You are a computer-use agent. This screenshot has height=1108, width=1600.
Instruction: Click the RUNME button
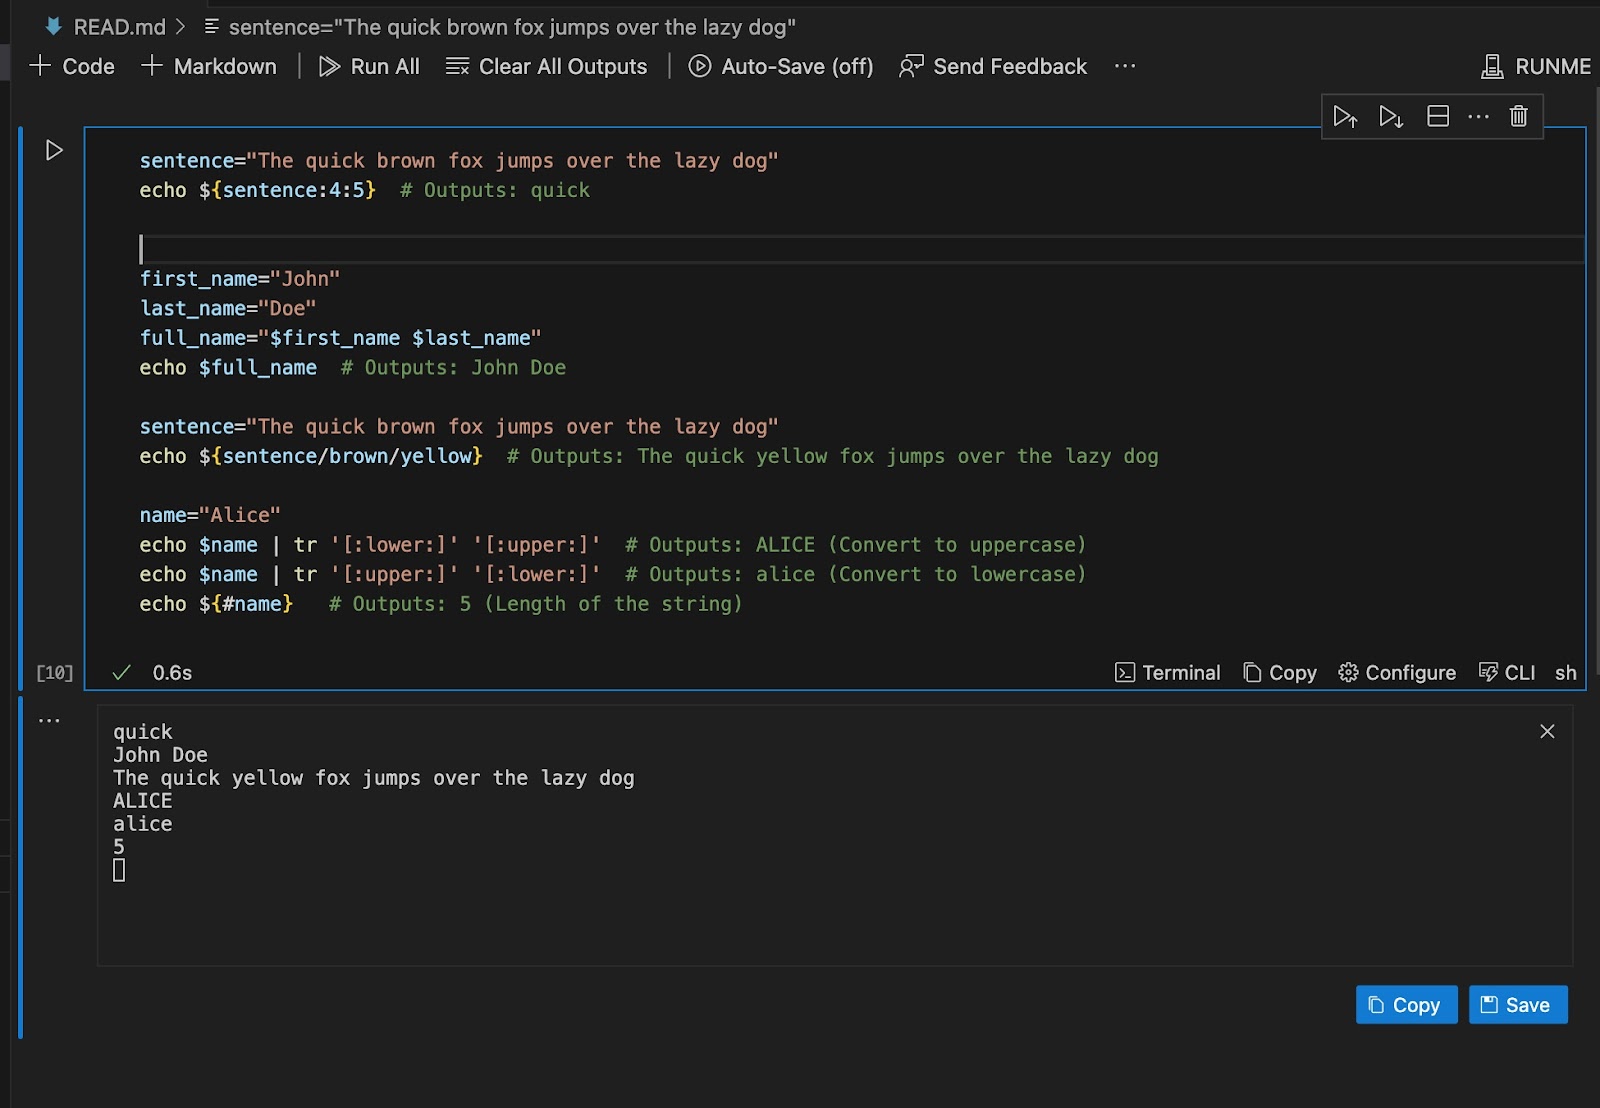1536,66
